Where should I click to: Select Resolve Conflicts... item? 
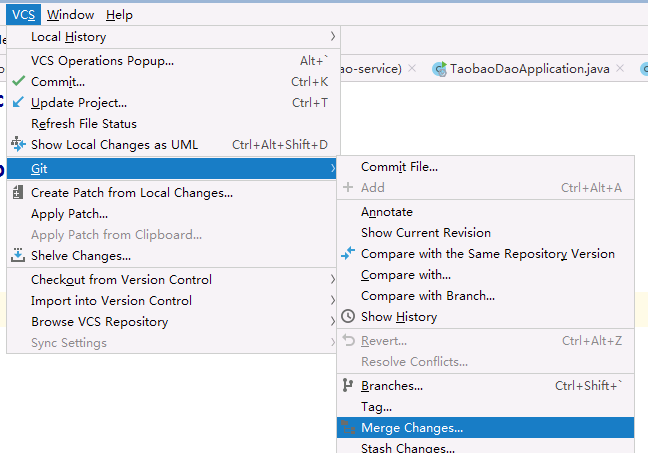[x=486, y=362]
